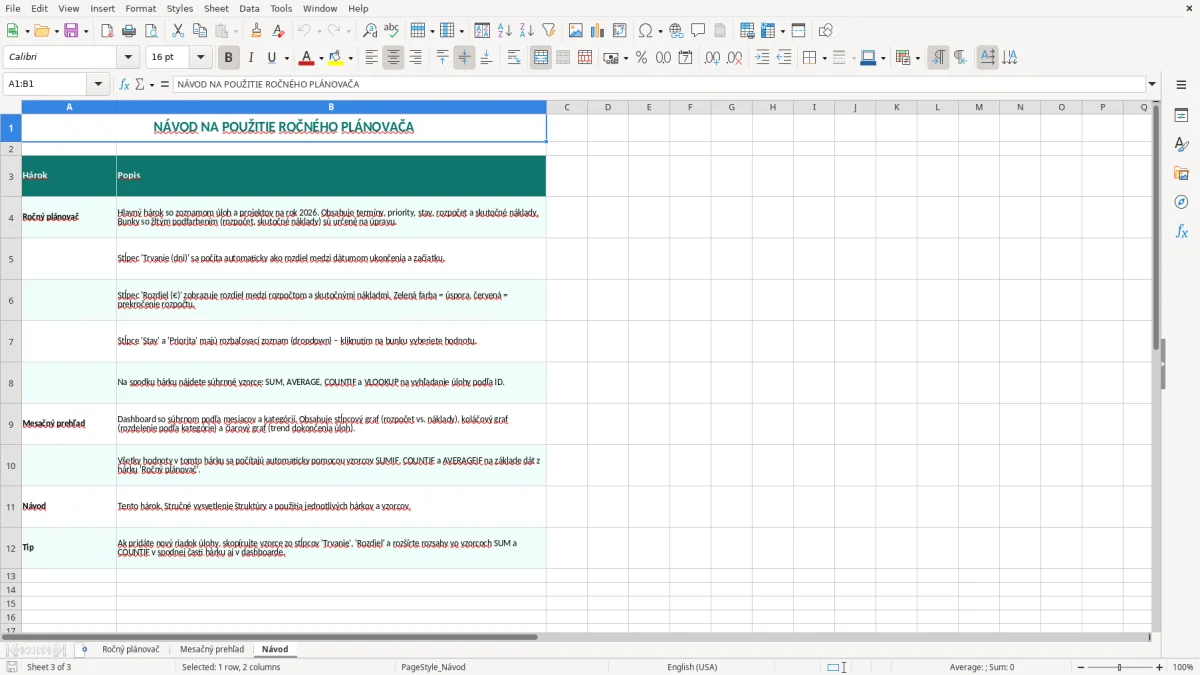Open the sidebar Gallery icon
The width and height of the screenshot is (1200, 675).
click(1181, 173)
